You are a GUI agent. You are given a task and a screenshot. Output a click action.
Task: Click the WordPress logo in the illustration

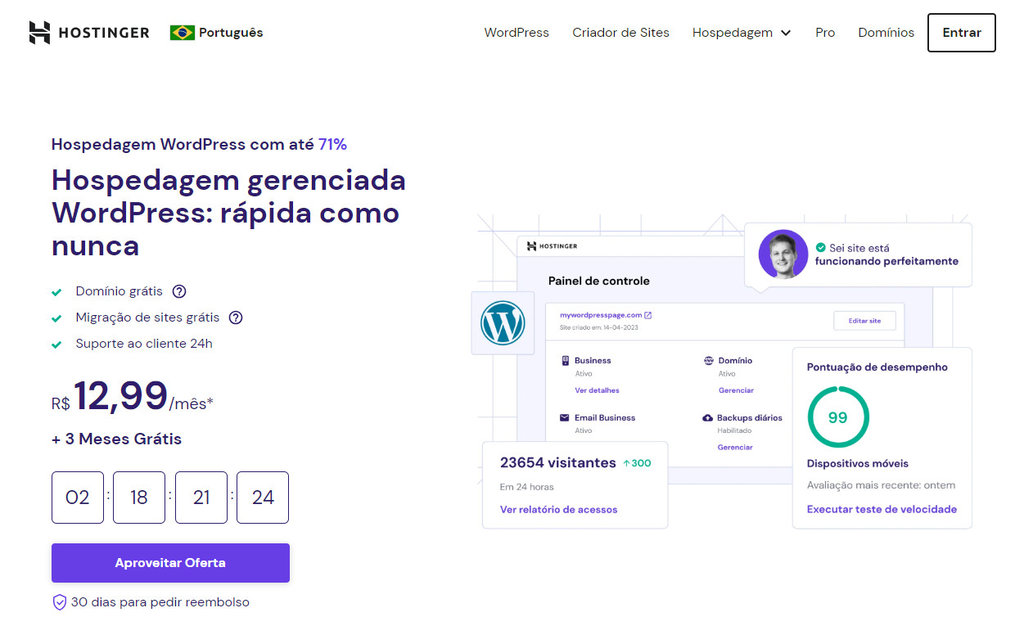tap(503, 323)
